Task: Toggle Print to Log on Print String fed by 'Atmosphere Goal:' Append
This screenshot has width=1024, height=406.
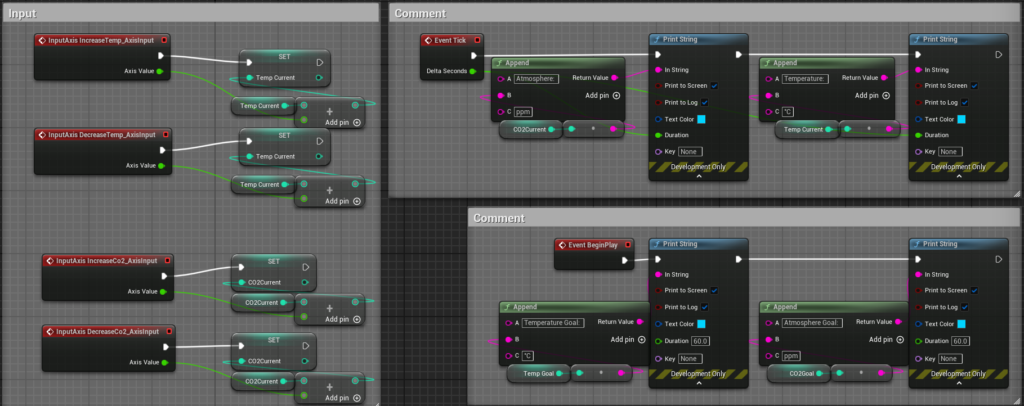Action: click(x=974, y=307)
